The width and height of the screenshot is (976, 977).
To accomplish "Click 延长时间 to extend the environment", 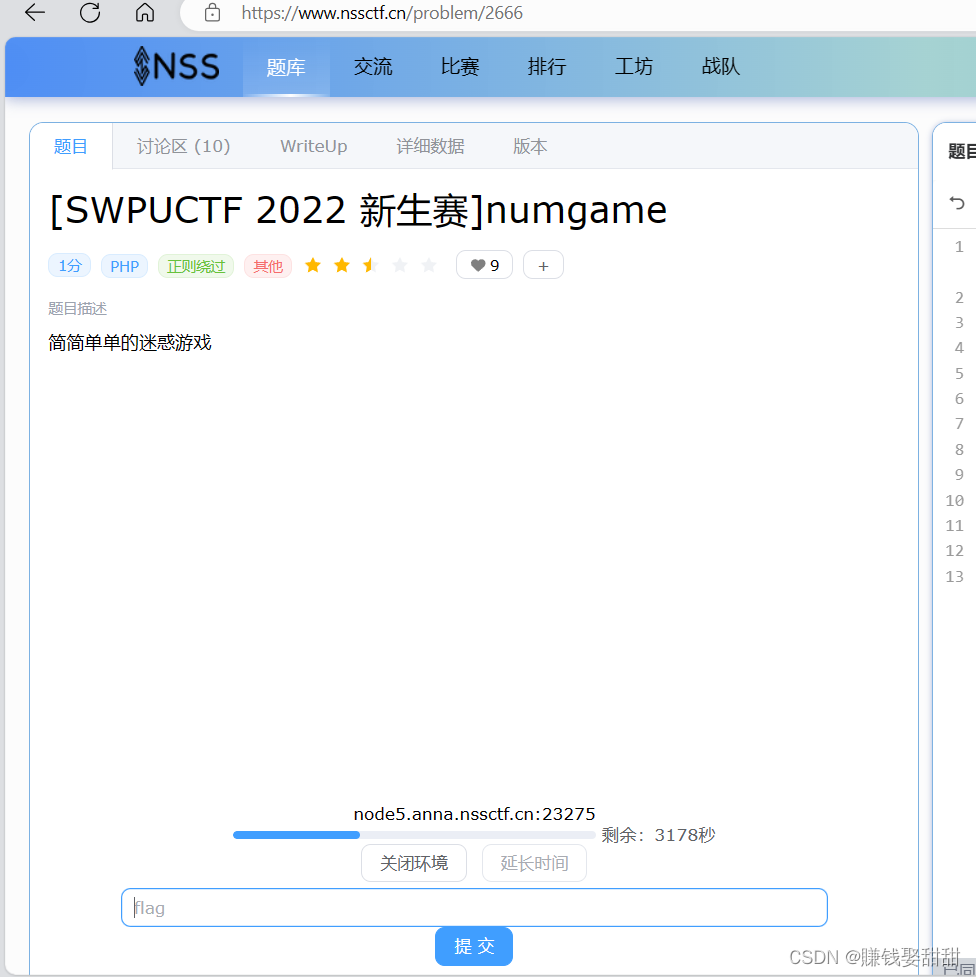I will click(x=534, y=862).
